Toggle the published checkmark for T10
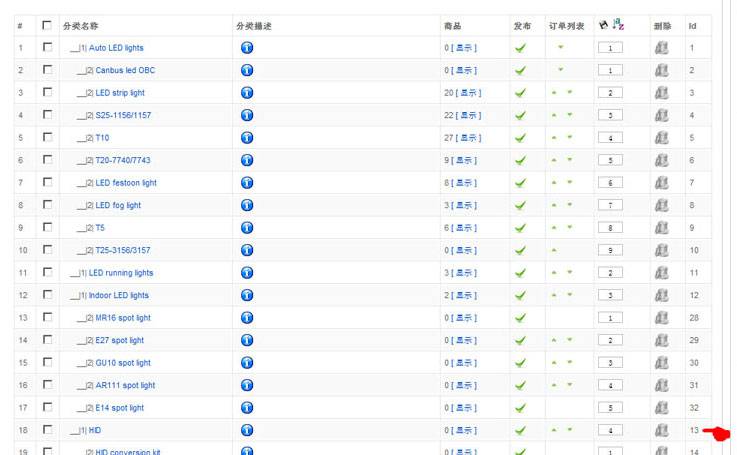737x455 pixels. click(x=520, y=138)
